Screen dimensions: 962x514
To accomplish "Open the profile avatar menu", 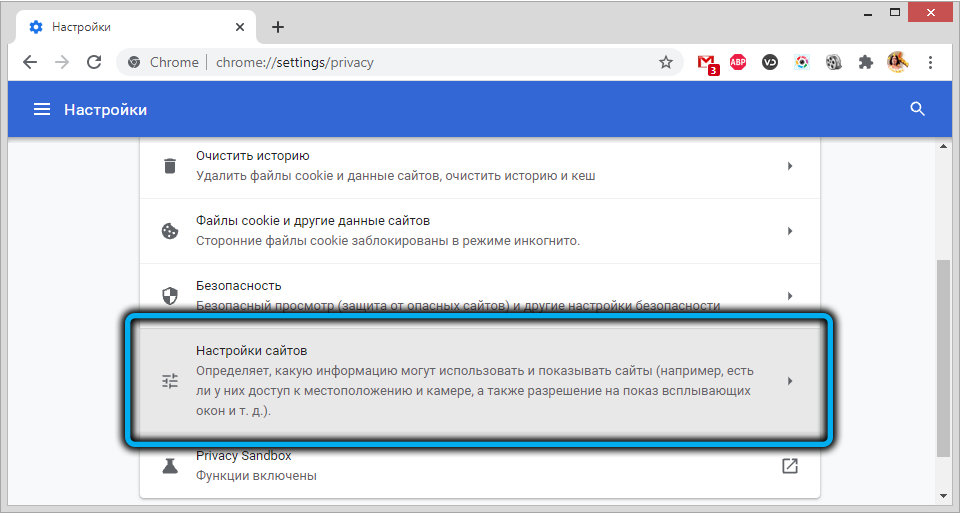I will pos(897,62).
